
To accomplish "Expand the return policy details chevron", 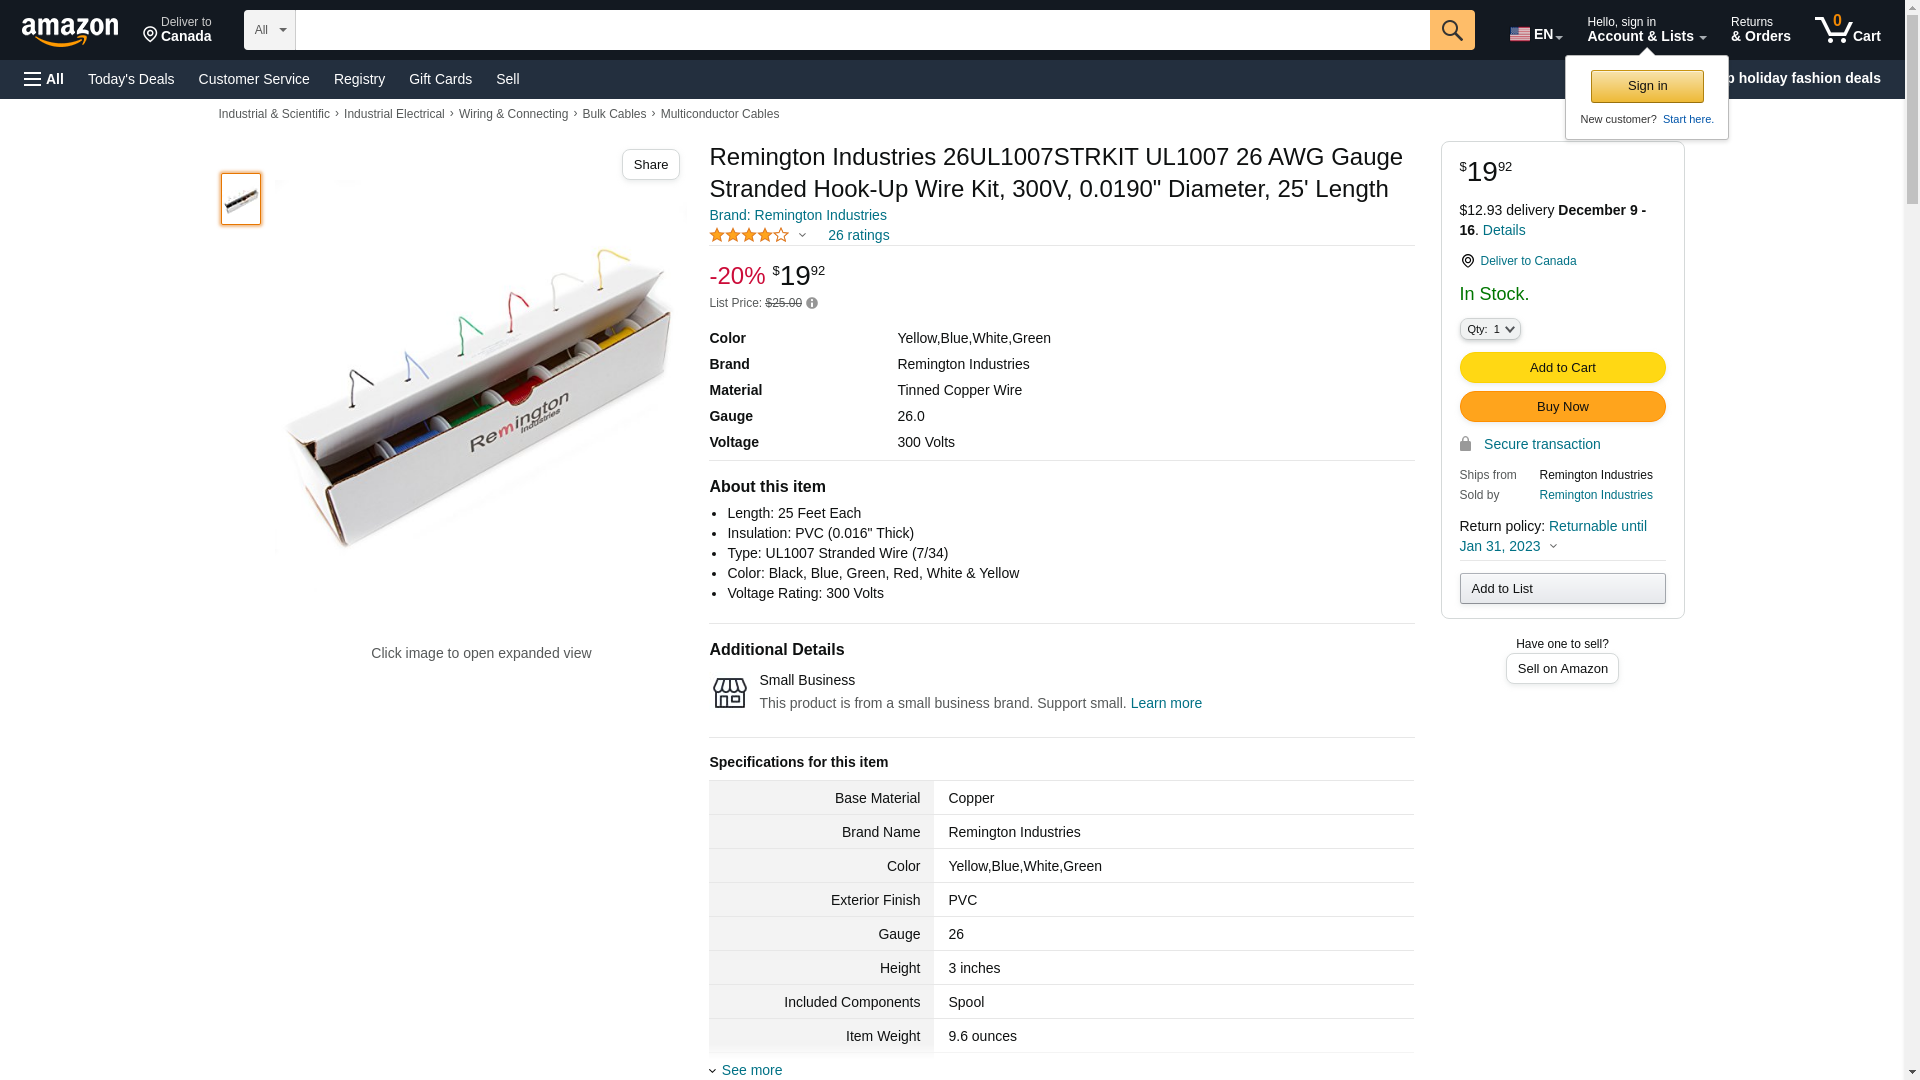I will point(1553,547).
